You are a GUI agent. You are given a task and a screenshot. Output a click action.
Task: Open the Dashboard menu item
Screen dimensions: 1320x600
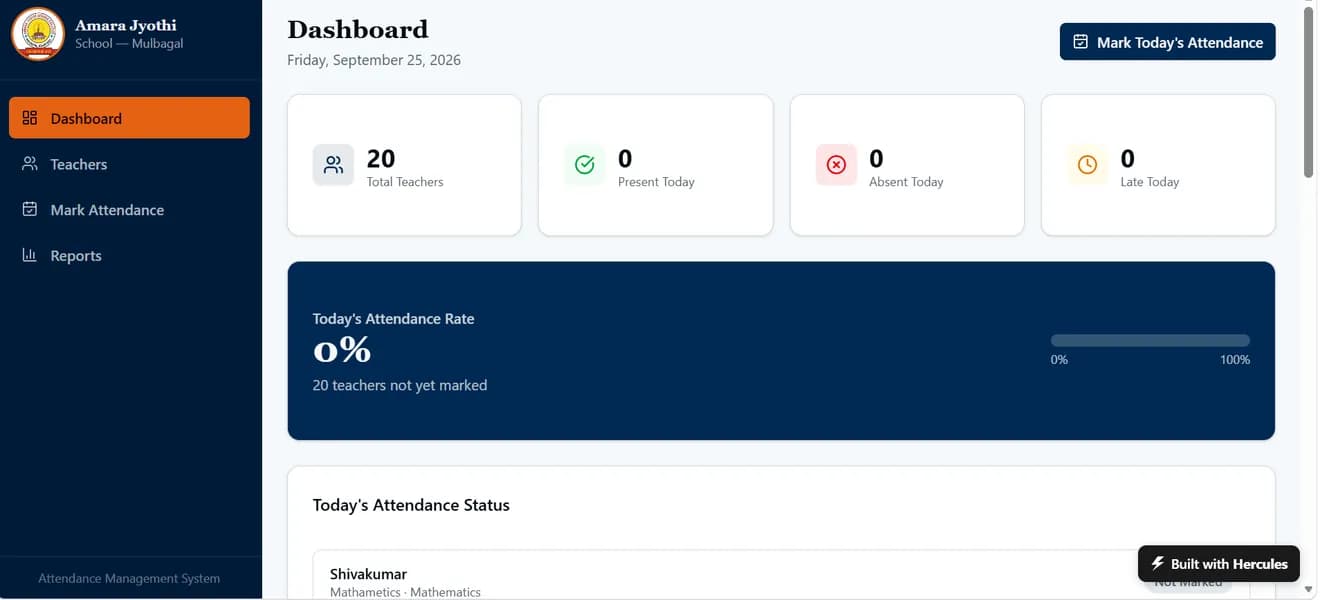pyautogui.click(x=129, y=118)
